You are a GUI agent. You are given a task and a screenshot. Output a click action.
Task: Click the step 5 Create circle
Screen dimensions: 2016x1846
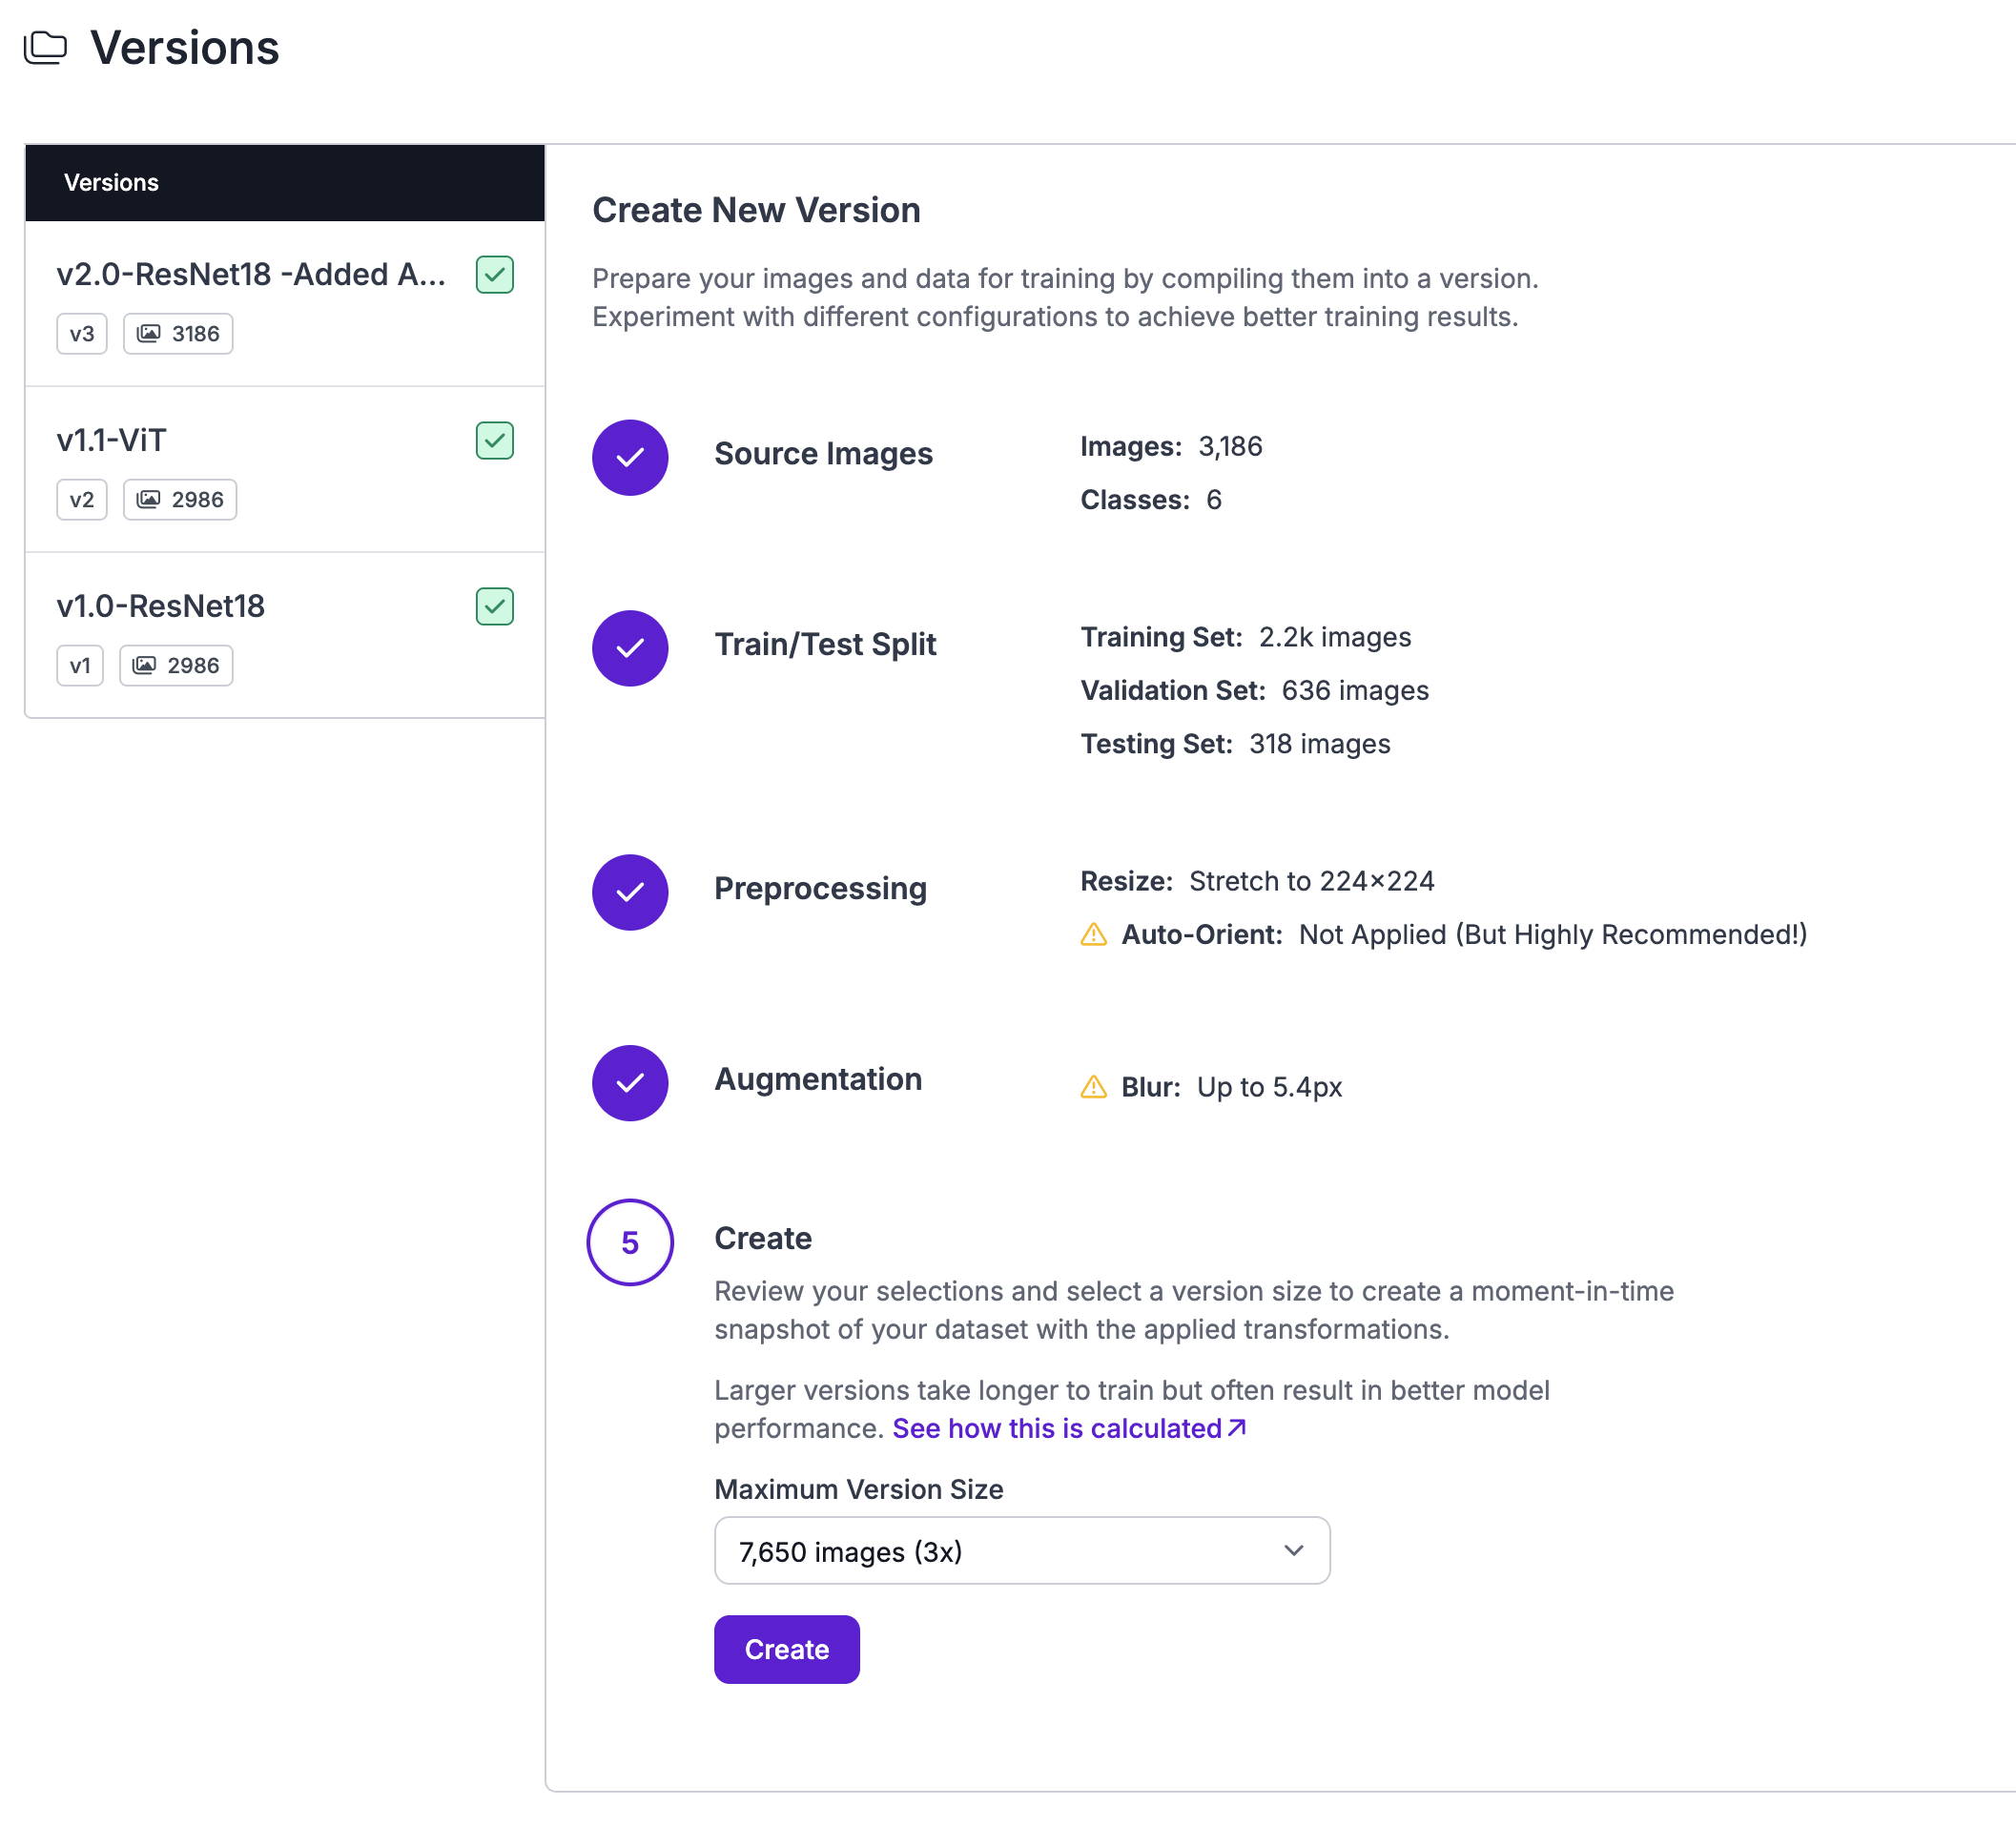[630, 1242]
